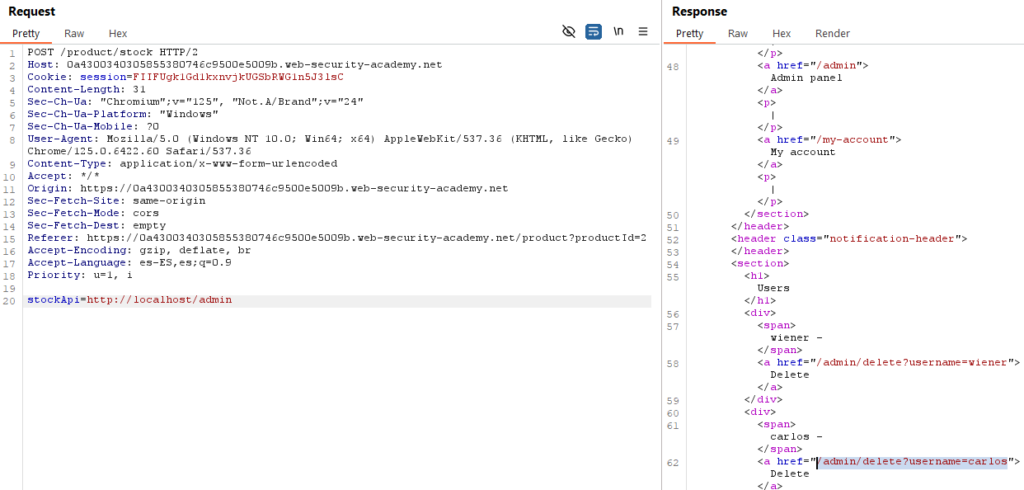Viewport: 1024px width, 490px height.
Task: Click the /admin/delete?username=wiener href line
Action: [x=888, y=363]
